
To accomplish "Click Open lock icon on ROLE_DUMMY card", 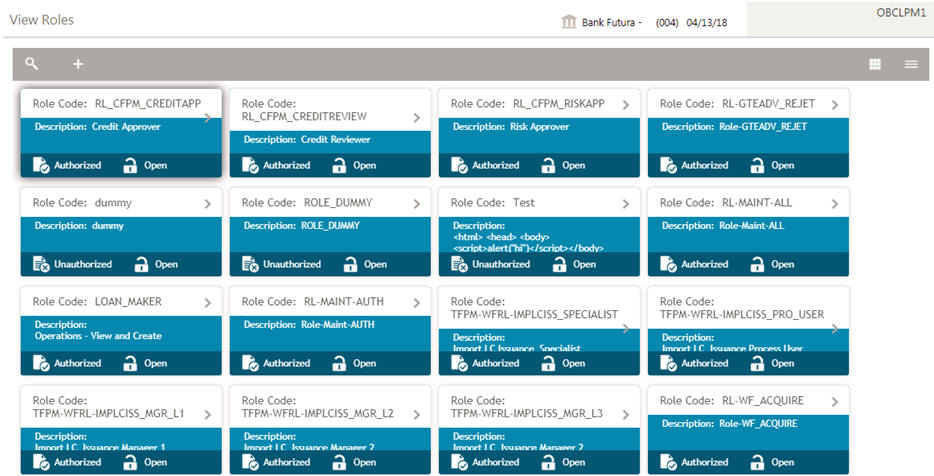I will pos(350,264).
